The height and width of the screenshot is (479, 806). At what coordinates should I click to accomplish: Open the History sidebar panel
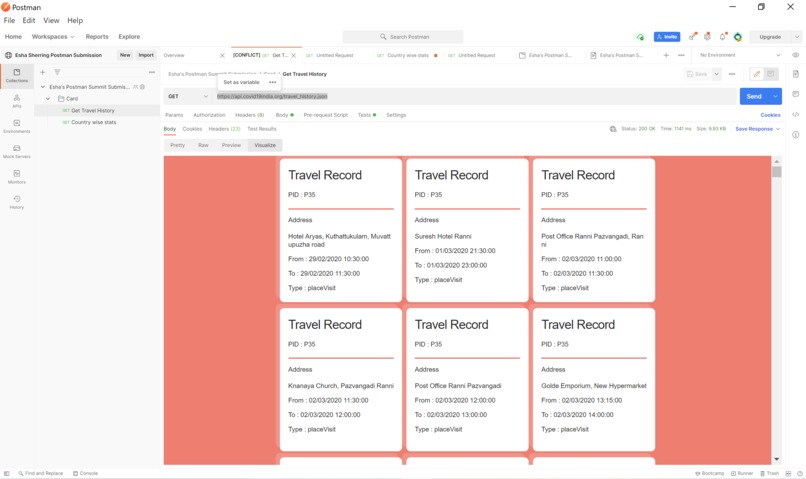pos(16,202)
